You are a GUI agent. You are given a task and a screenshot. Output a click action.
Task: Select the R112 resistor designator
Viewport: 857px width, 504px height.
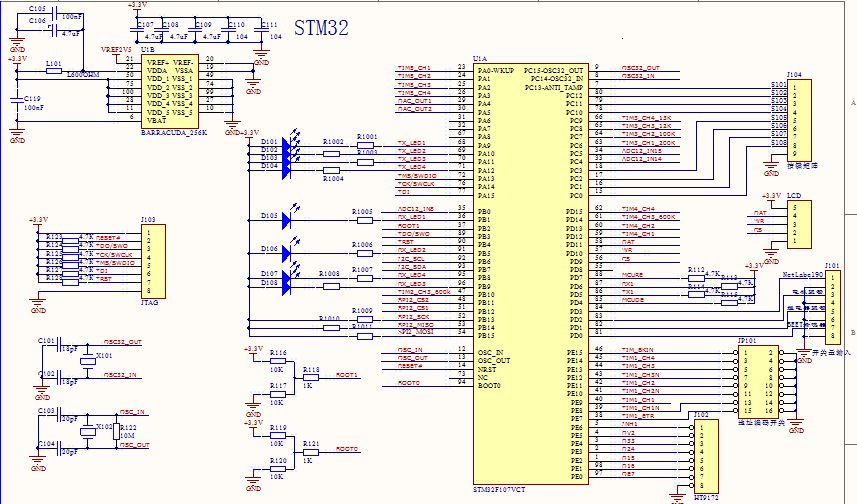(x=696, y=270)
